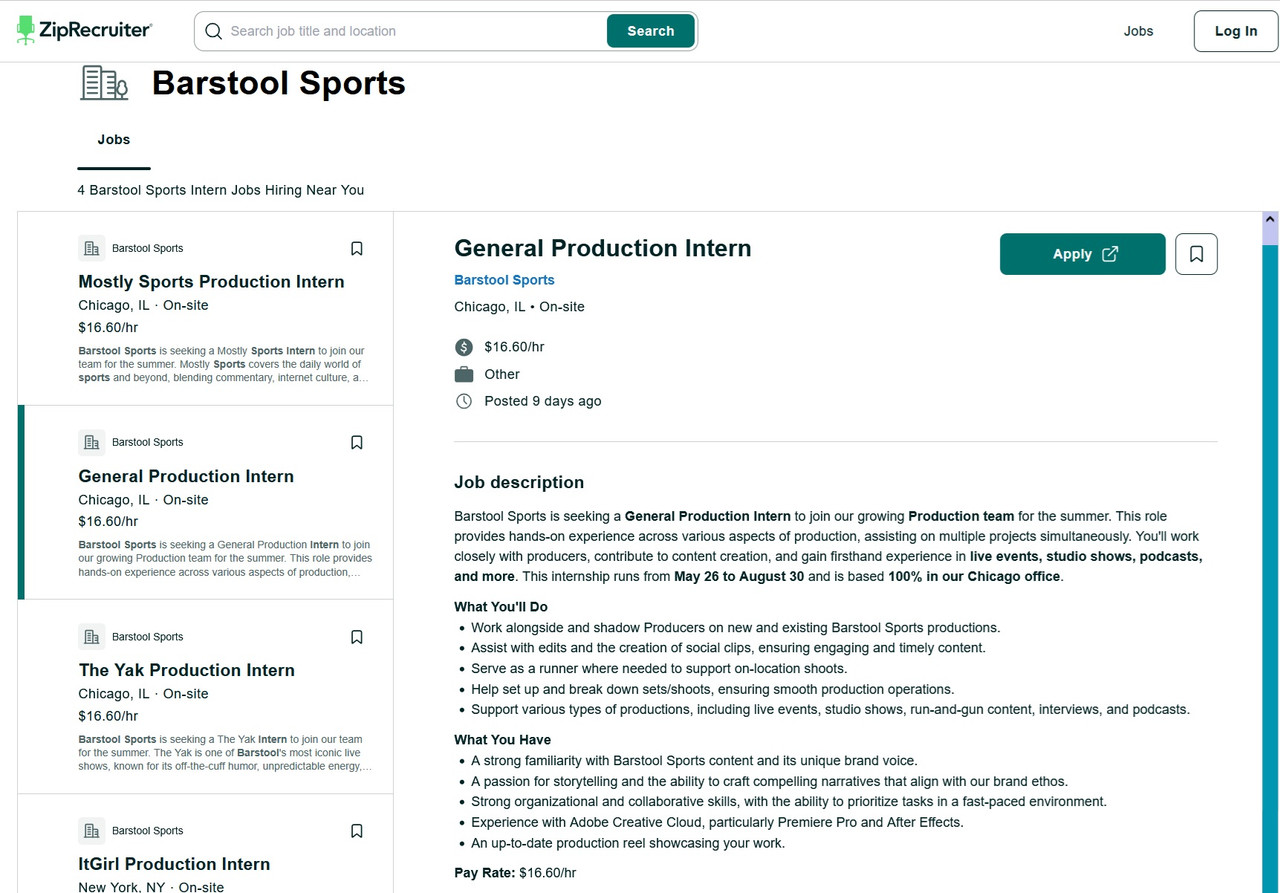
Task: Click the dollar salary icon
Action: click(464, 347)
